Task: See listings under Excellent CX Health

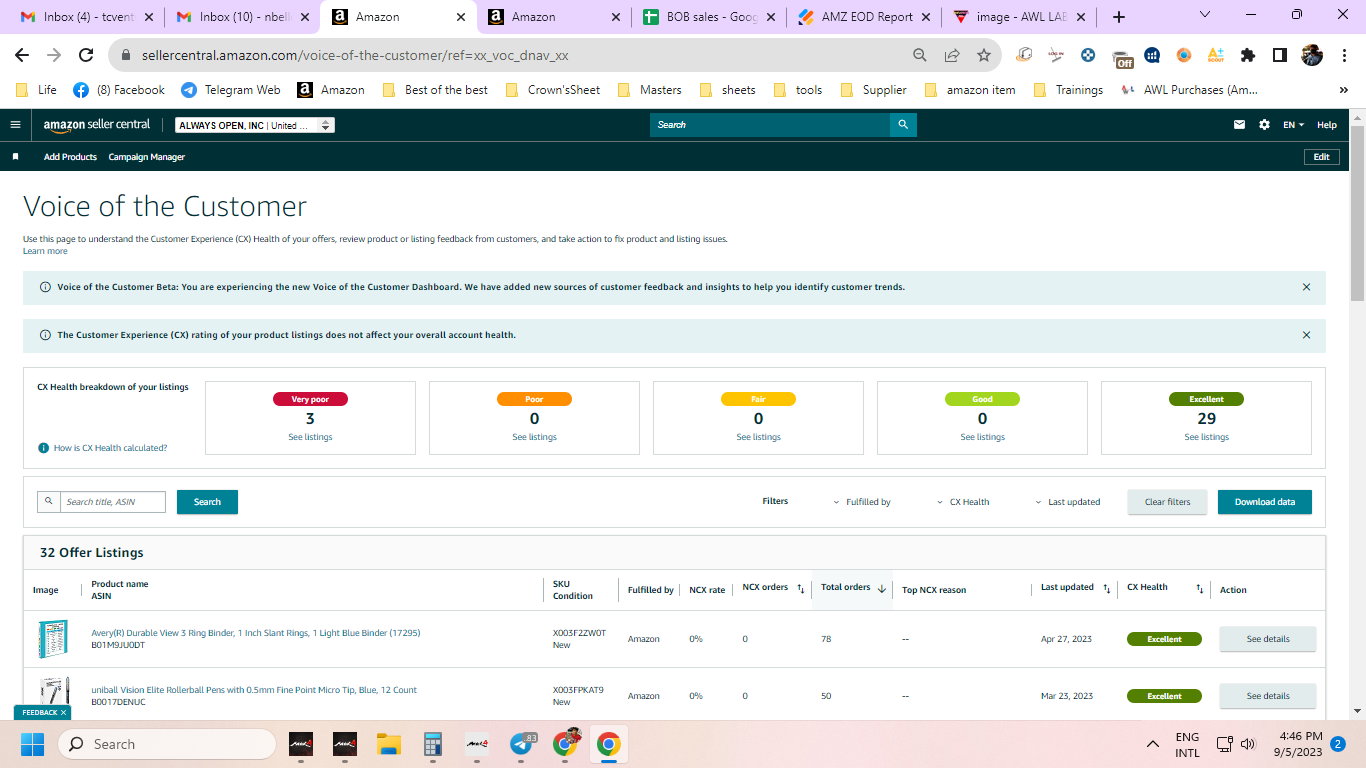Action: pos(1206,437)
